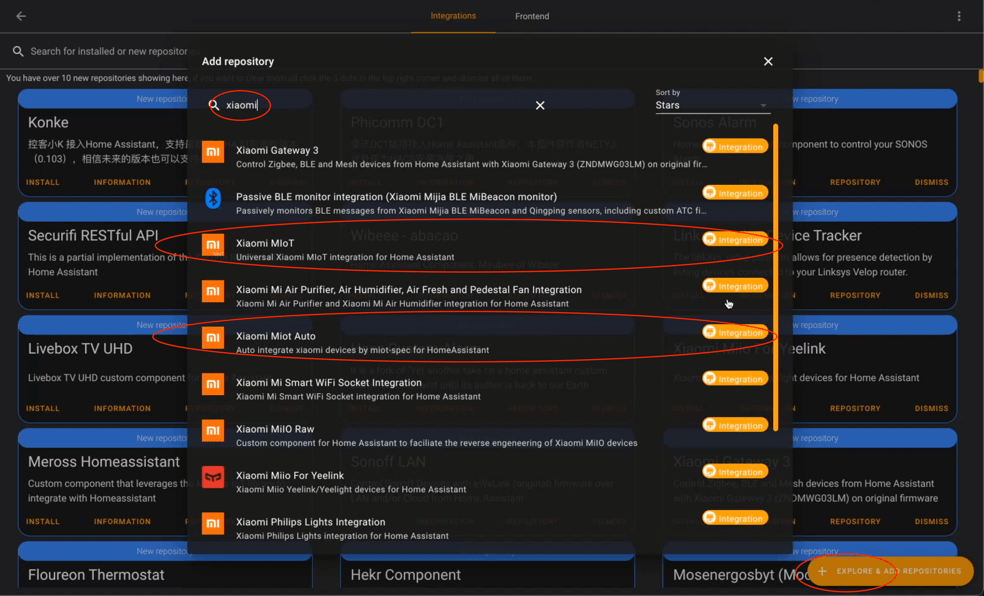The height and width of the screenshot is (596, 984).
Task: Click the Xiaomi Philips Lights Mi icon
Action: click(x=213, y=523)
